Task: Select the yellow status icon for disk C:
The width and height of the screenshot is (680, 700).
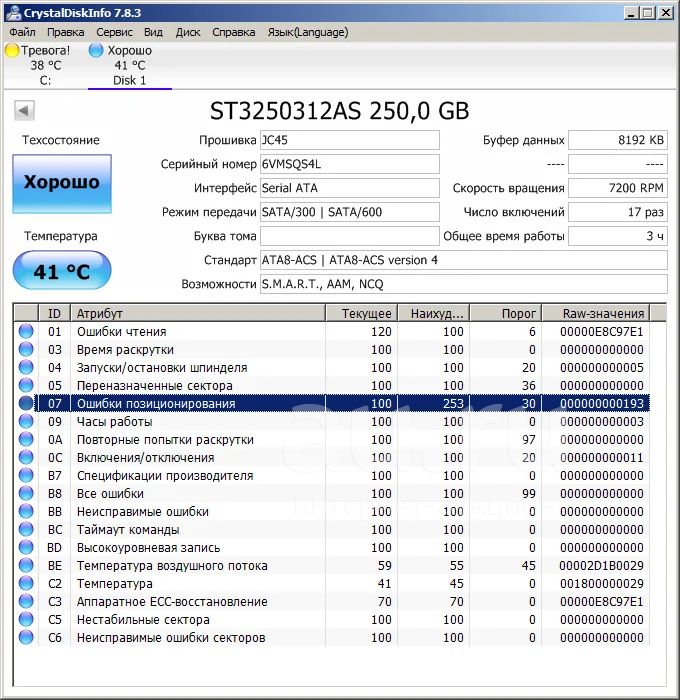Action: (12, 50)
